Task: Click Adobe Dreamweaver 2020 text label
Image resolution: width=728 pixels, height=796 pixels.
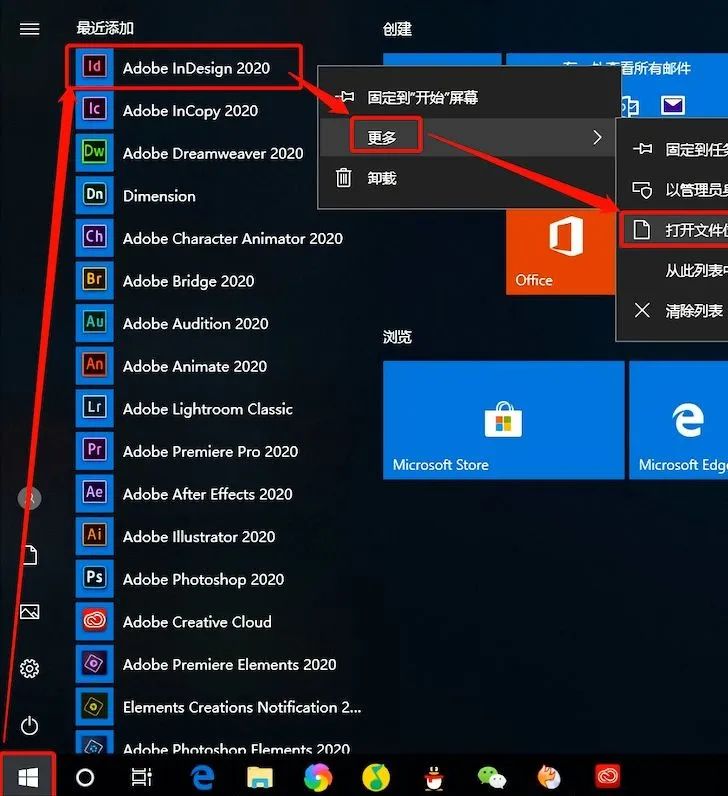Action: tap(213, 153)
